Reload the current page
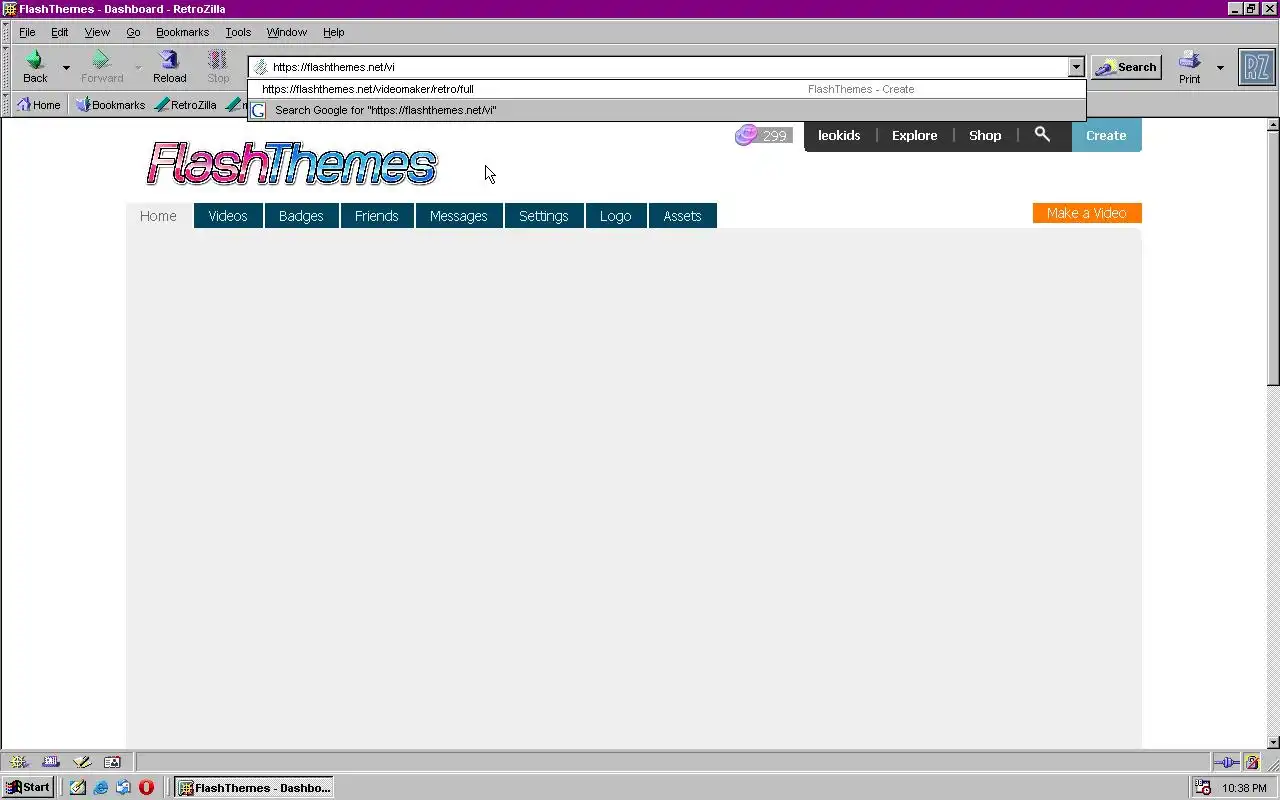This screenshot has height=800, width=1280. [169, 67]
